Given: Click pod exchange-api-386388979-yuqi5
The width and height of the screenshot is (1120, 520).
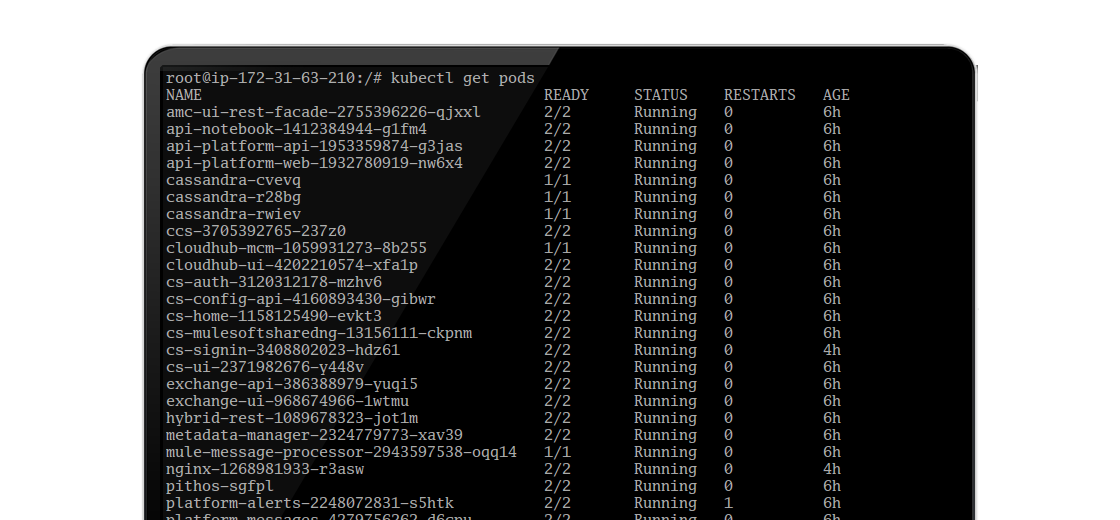Looking at the screenshot, I should point(291,384).
